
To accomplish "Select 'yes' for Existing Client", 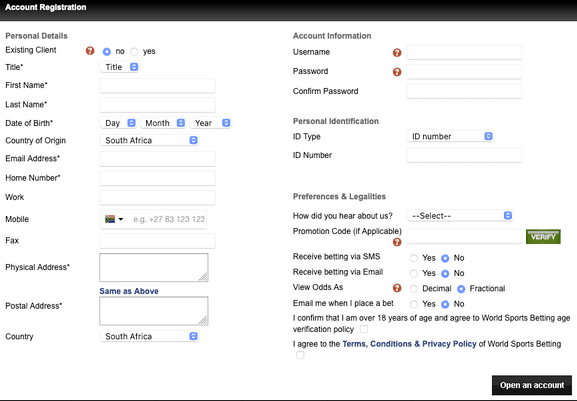I will (x=134, y=52).
